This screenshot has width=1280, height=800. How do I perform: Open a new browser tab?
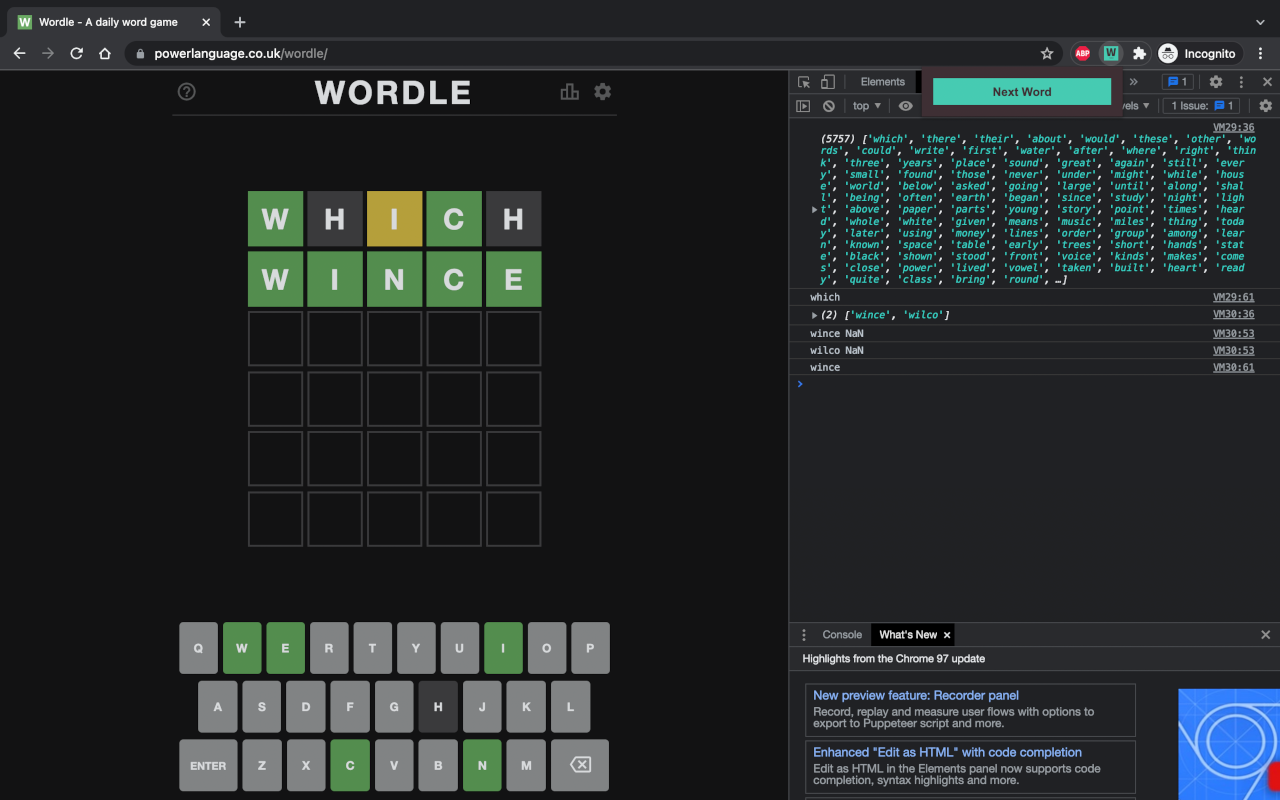point(240,22)
